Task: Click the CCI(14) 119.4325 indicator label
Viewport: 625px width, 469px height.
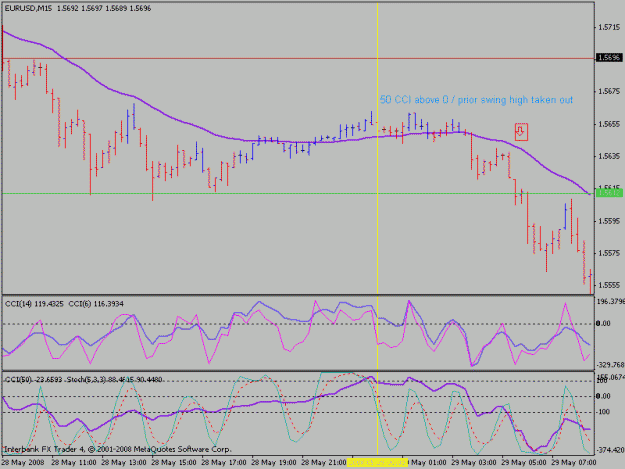Action: 34,304
